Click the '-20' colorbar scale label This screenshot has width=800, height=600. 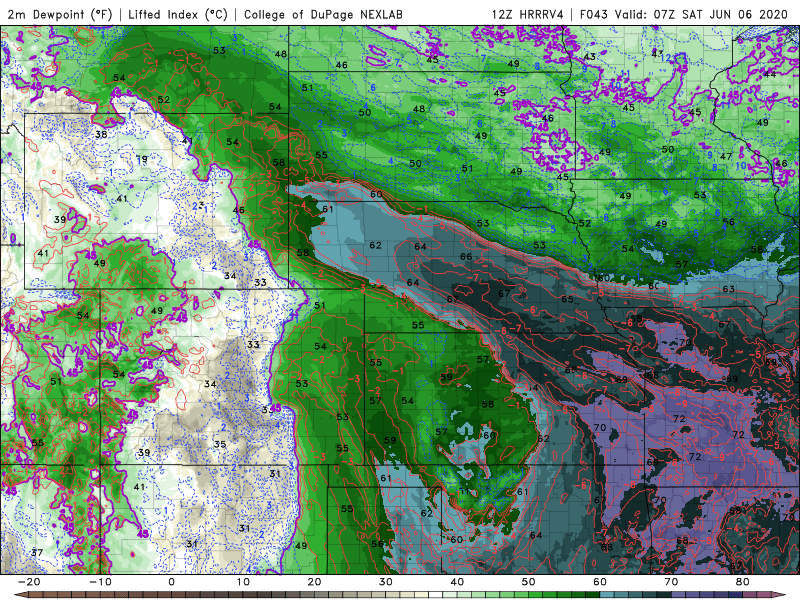pyautogui.click(x=29, y=582)
